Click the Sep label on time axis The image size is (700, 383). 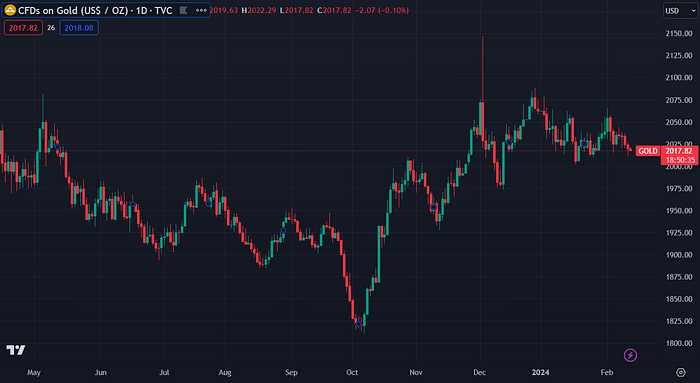(291, 372)
